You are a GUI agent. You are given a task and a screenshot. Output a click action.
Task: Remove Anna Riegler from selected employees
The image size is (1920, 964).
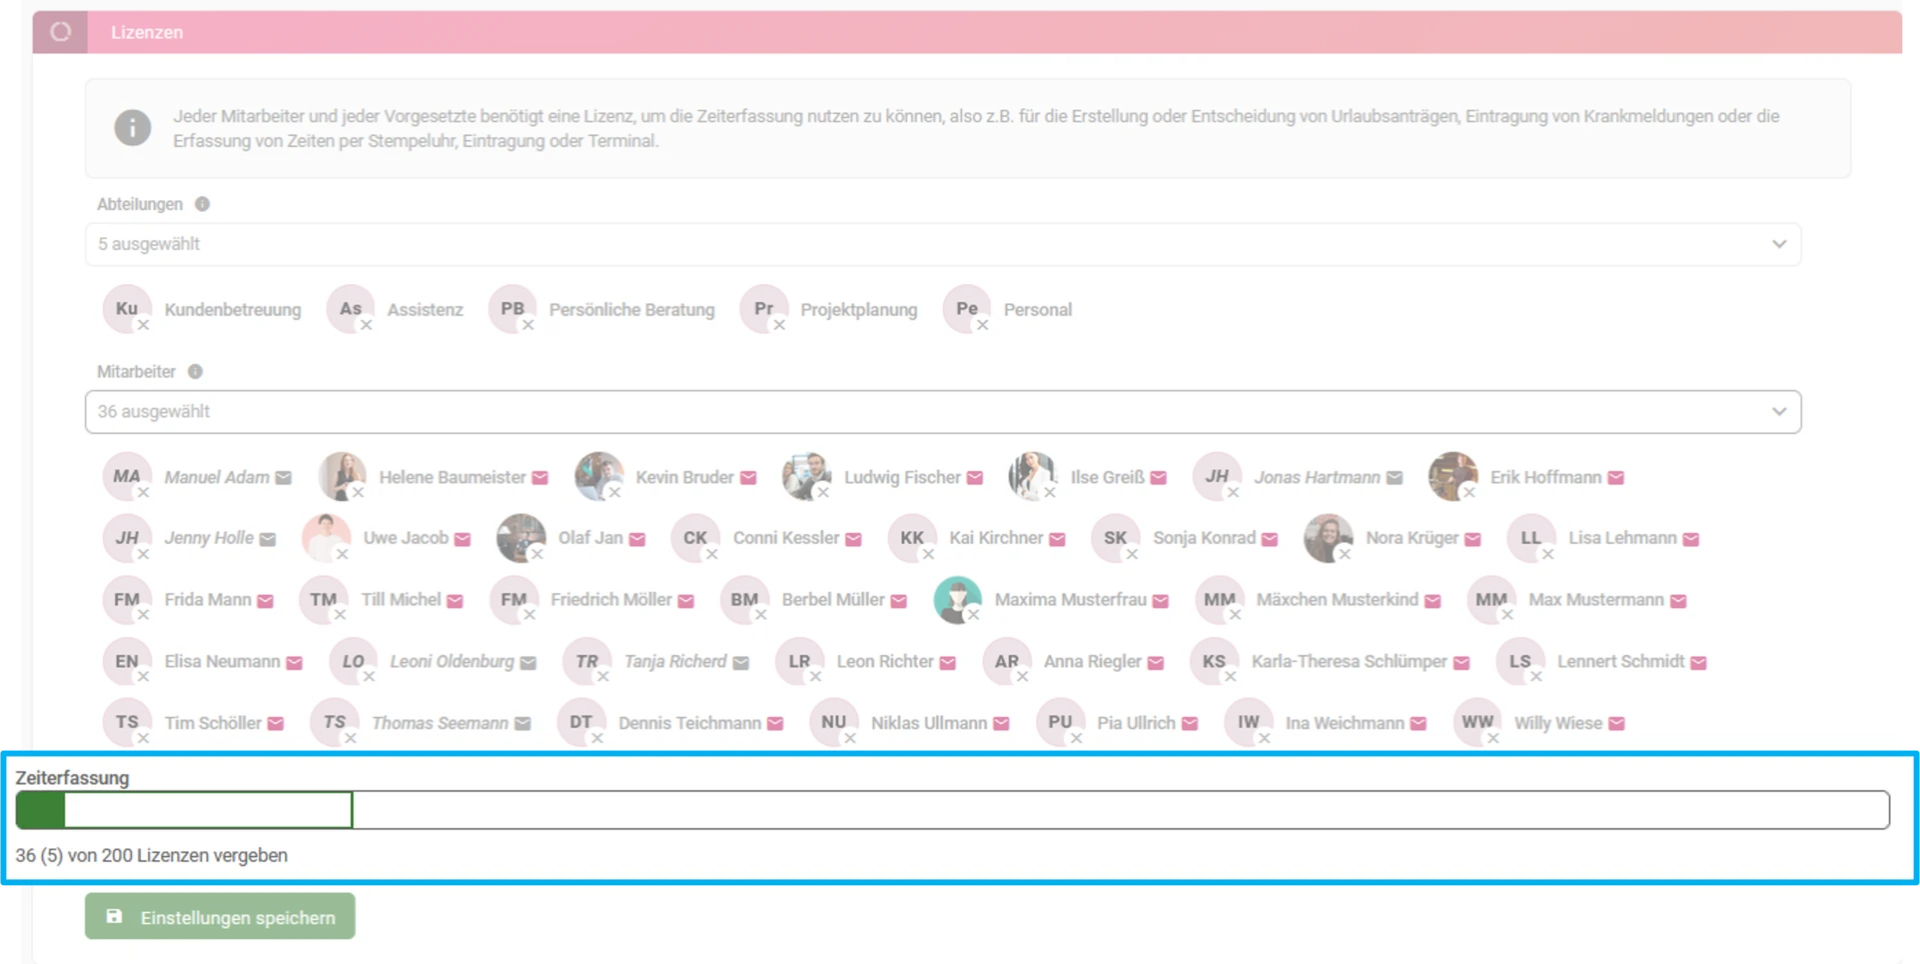(1023, 677)
